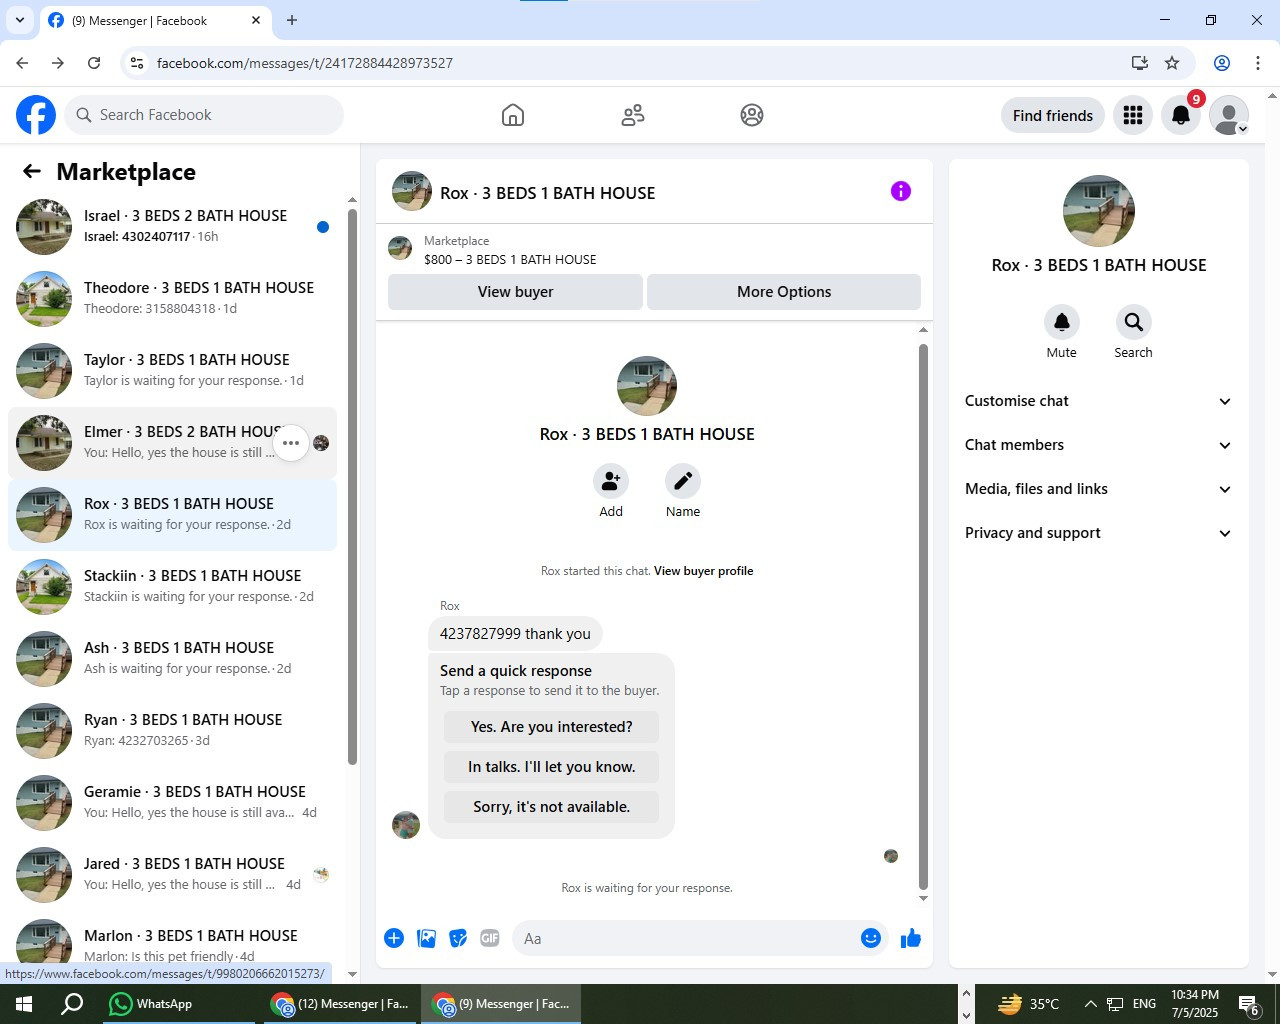Open Taylor conversation in list
This screenshot has width=1280, height=1024.
point(172,371)
